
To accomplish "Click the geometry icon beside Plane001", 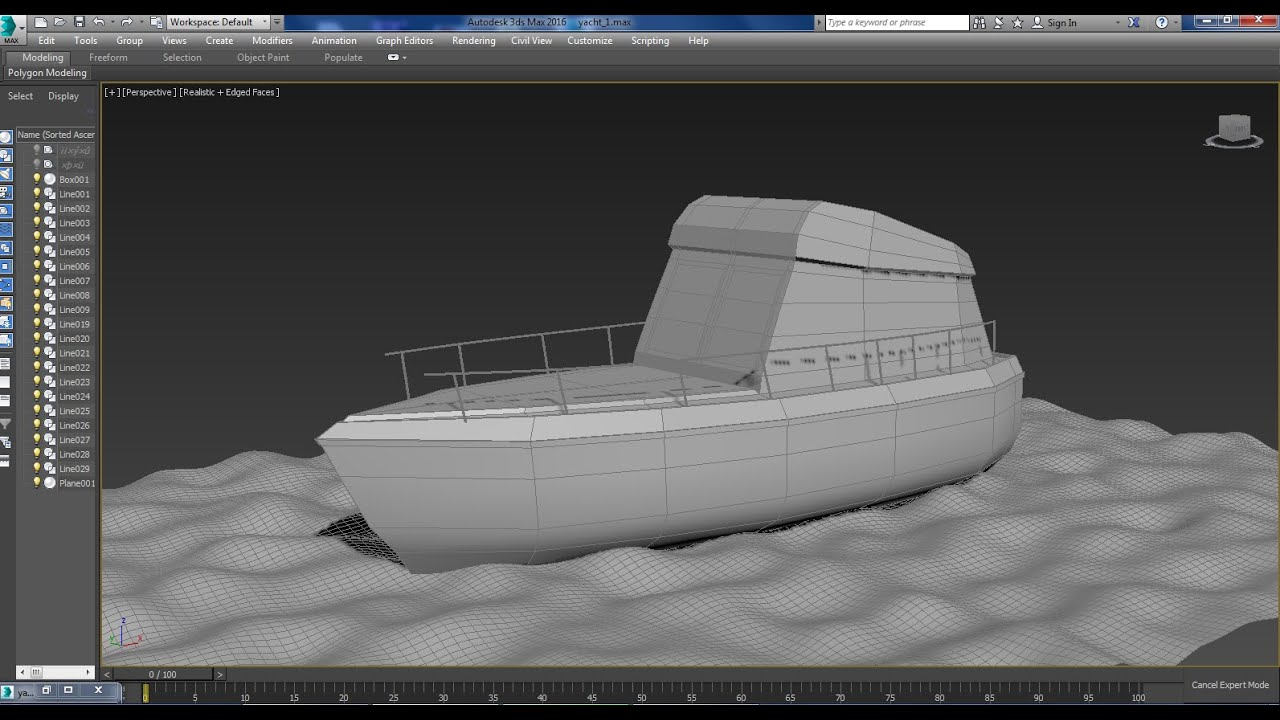I will [x=50, y=483].
